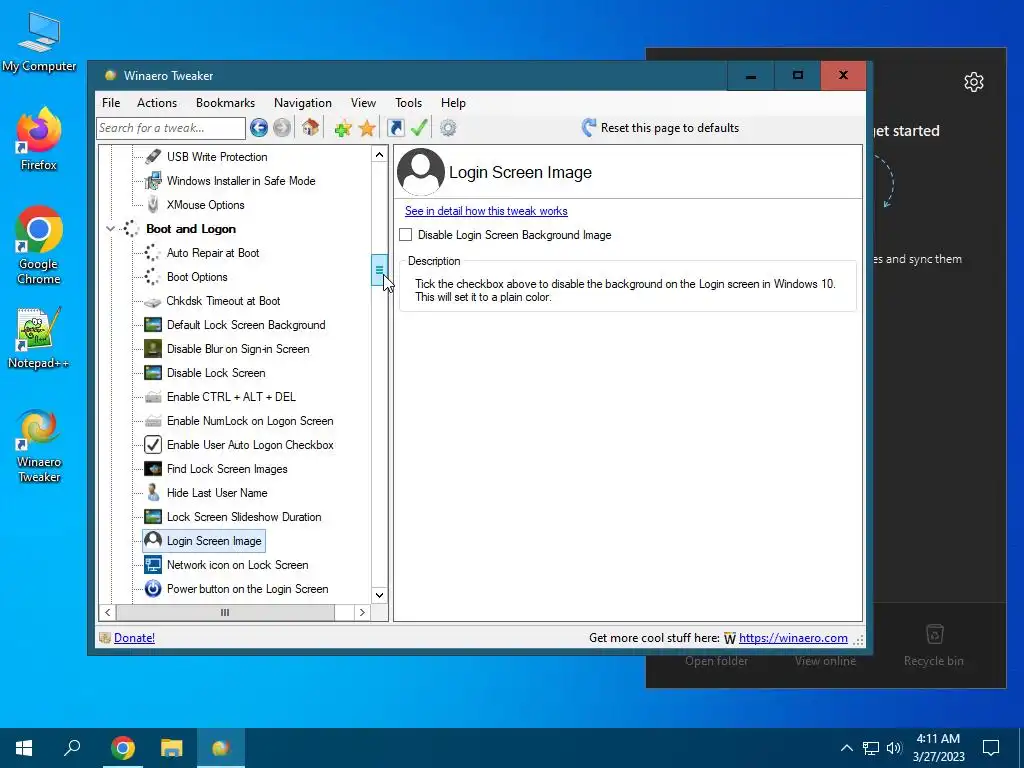Viewport: 1024px width, 768px height.
Task: Go to the Home page icon
Action: click(x=310, y=127)
